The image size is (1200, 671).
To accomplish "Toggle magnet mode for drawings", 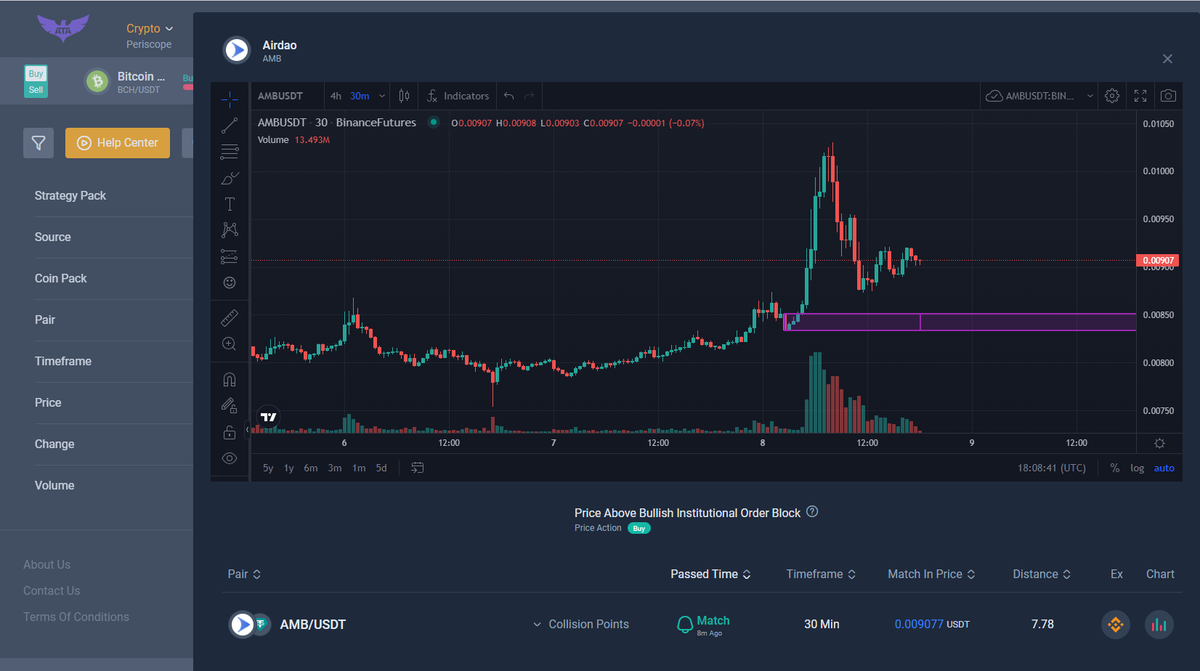I will pyautogui.click(x=230, y=380).
